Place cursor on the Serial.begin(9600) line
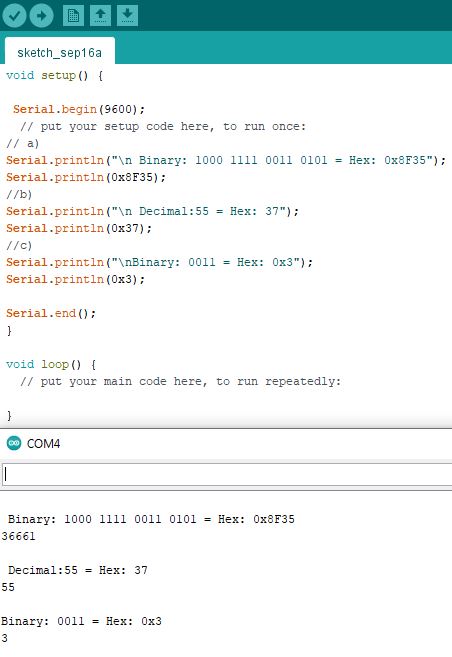The width and height of the screenshot is (452, 657). [79, 109]
